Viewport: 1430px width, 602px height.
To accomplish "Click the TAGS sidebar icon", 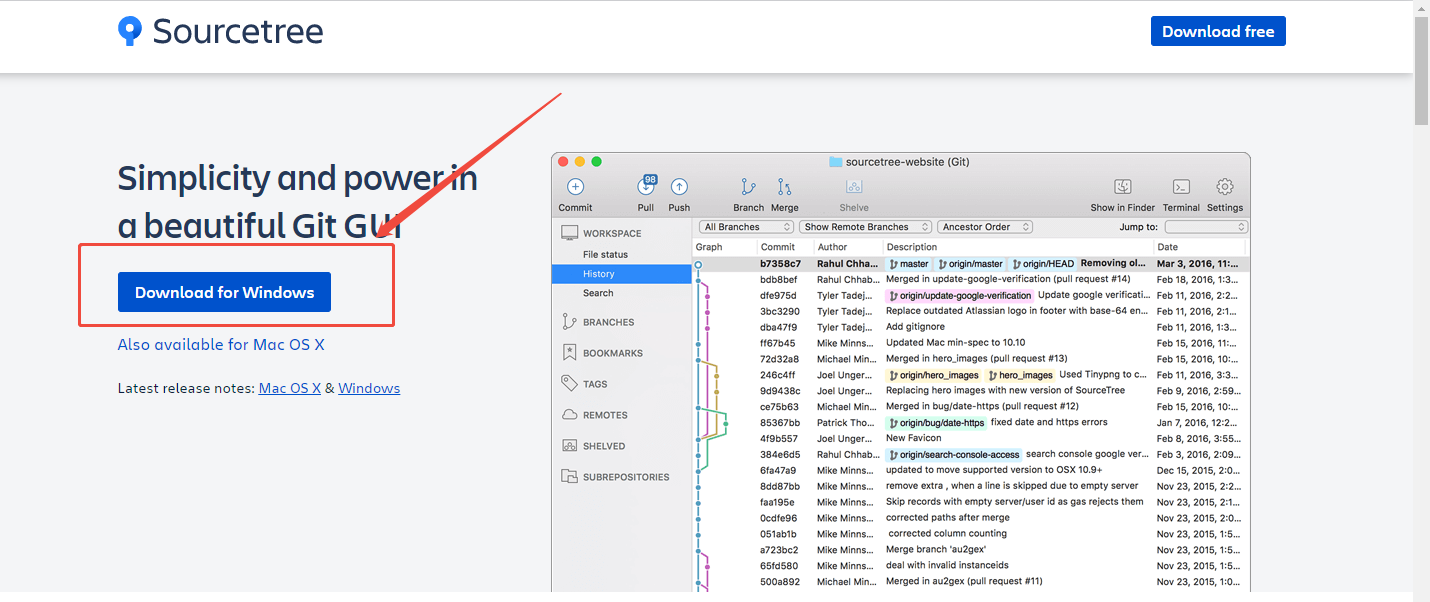I will (569, 383).
